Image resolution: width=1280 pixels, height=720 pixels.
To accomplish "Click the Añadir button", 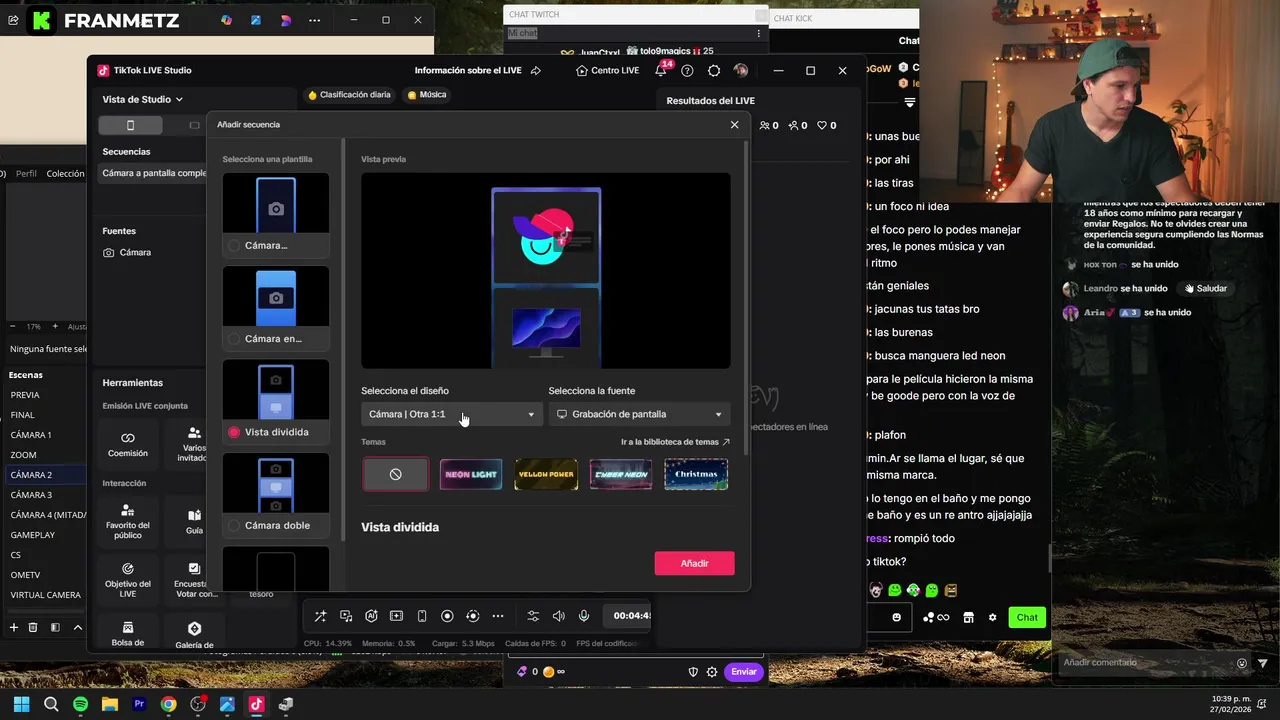I will point(694,563).
